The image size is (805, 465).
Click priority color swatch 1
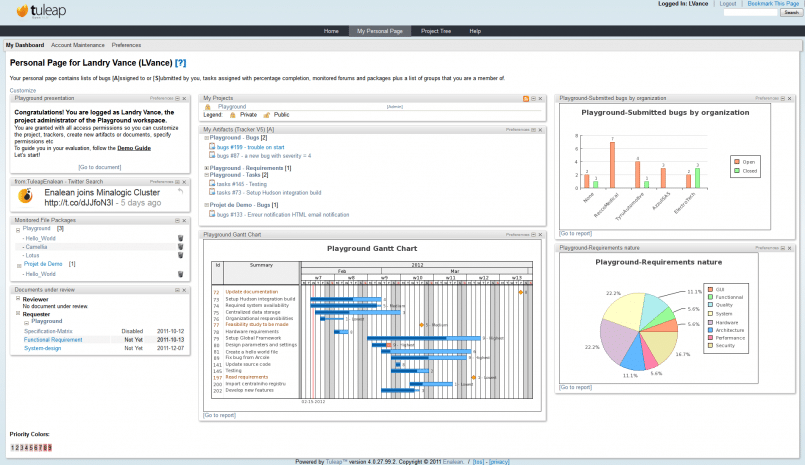pyautogui.click(x=12, y=448)
